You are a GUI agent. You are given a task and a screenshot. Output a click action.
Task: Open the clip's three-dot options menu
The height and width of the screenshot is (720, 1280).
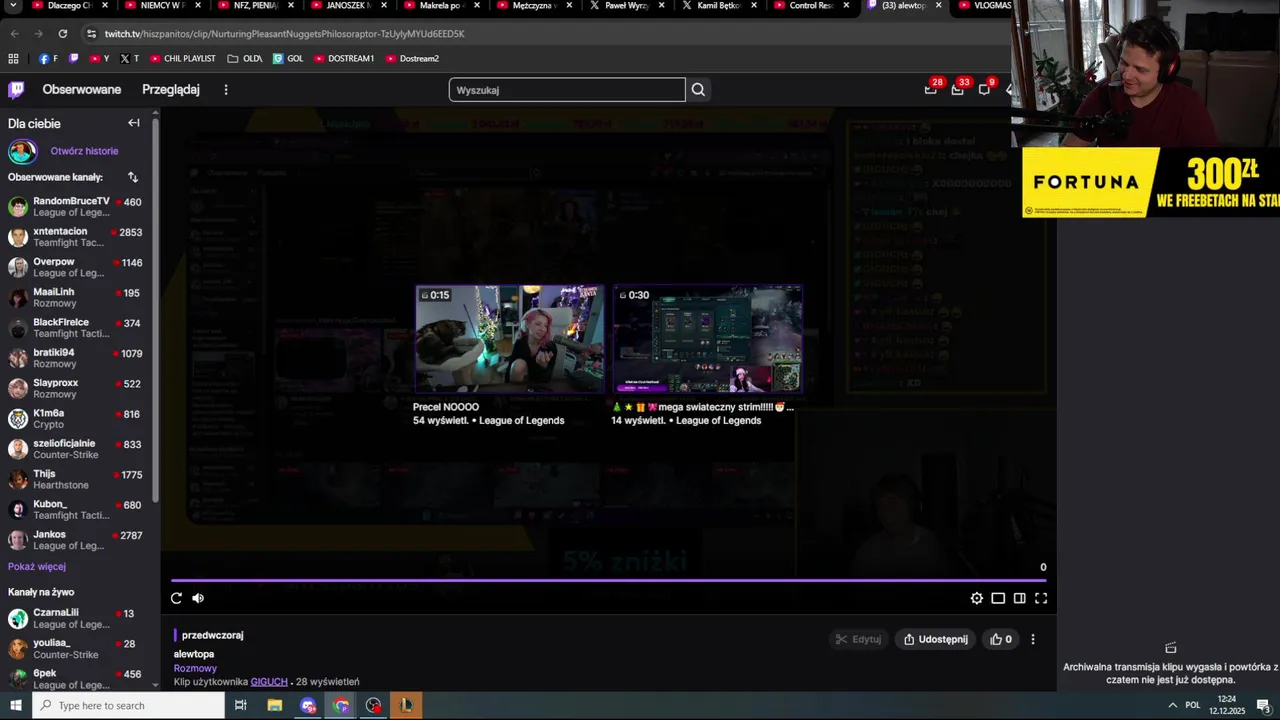pos(1033,639)
